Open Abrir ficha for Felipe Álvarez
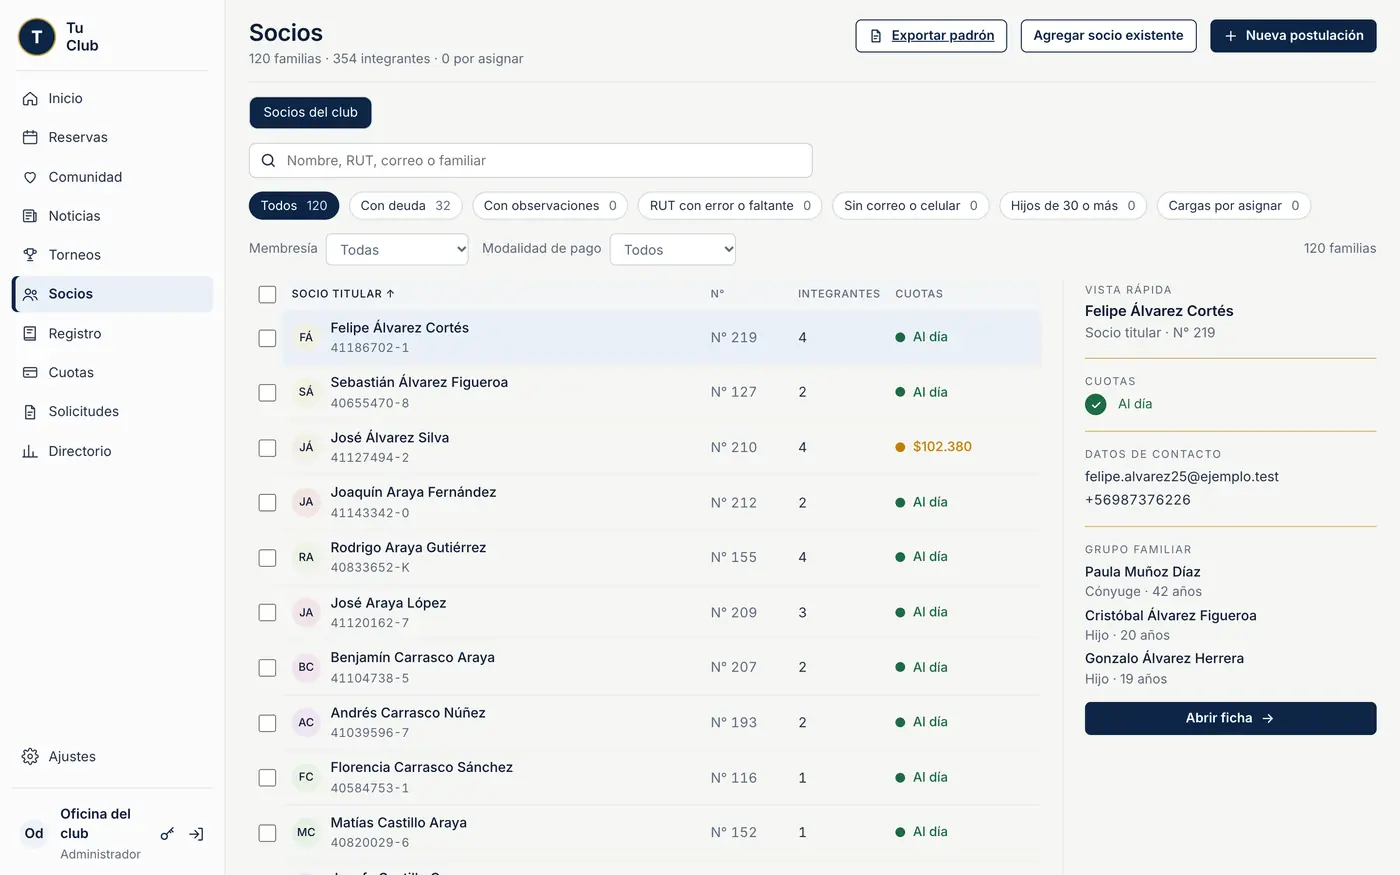This screenshot has width=1400, height=875. [1230, 718]
